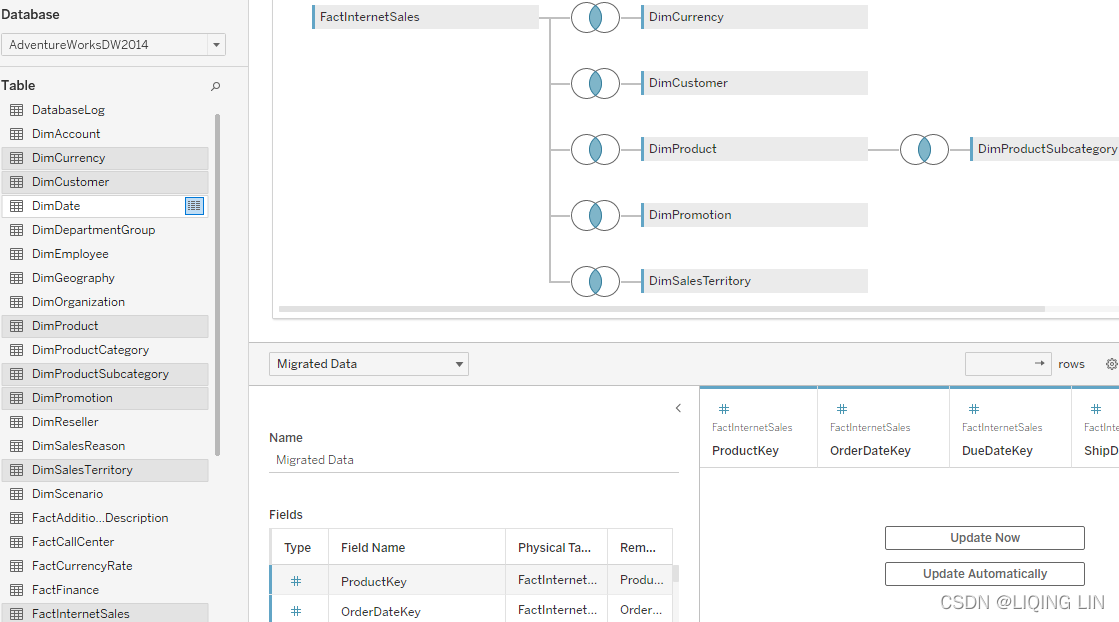The width and height of the screenshot is (1119, 622).
Task: Click the DimScenario table icon
Action: click(x=16, y=494)
